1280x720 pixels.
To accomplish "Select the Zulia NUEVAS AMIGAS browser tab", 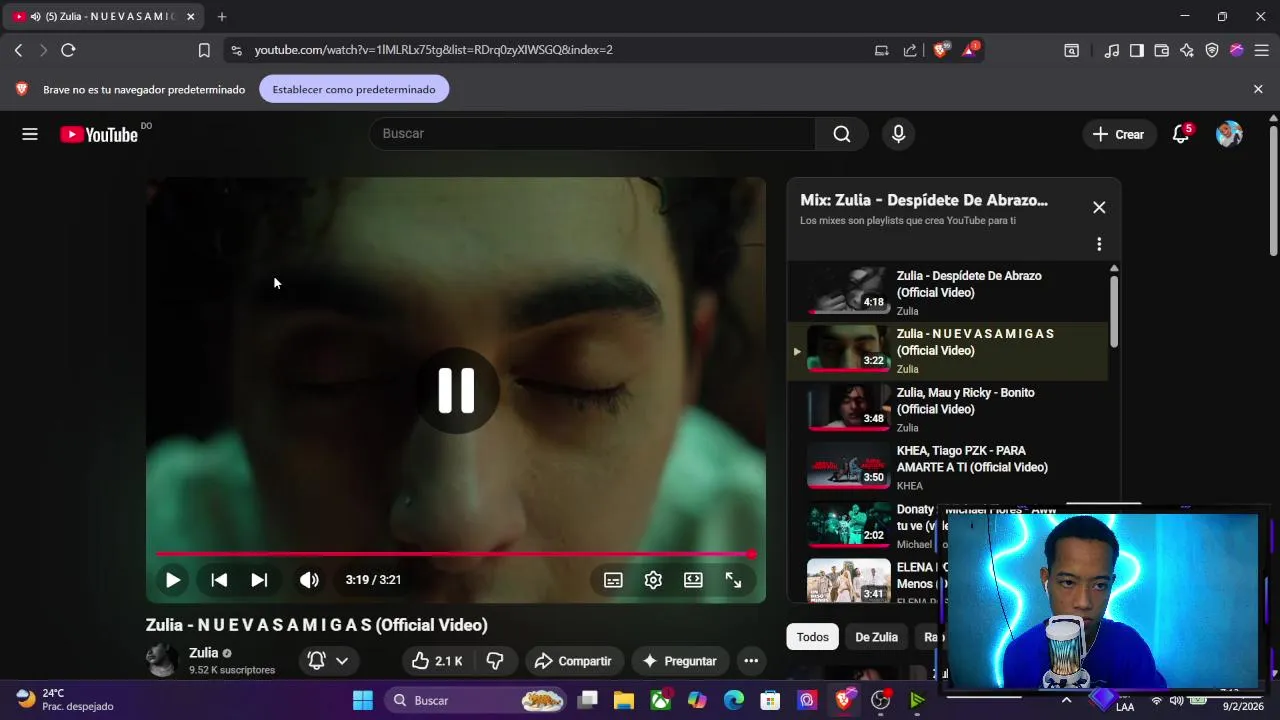I will (x=104, y=17).
